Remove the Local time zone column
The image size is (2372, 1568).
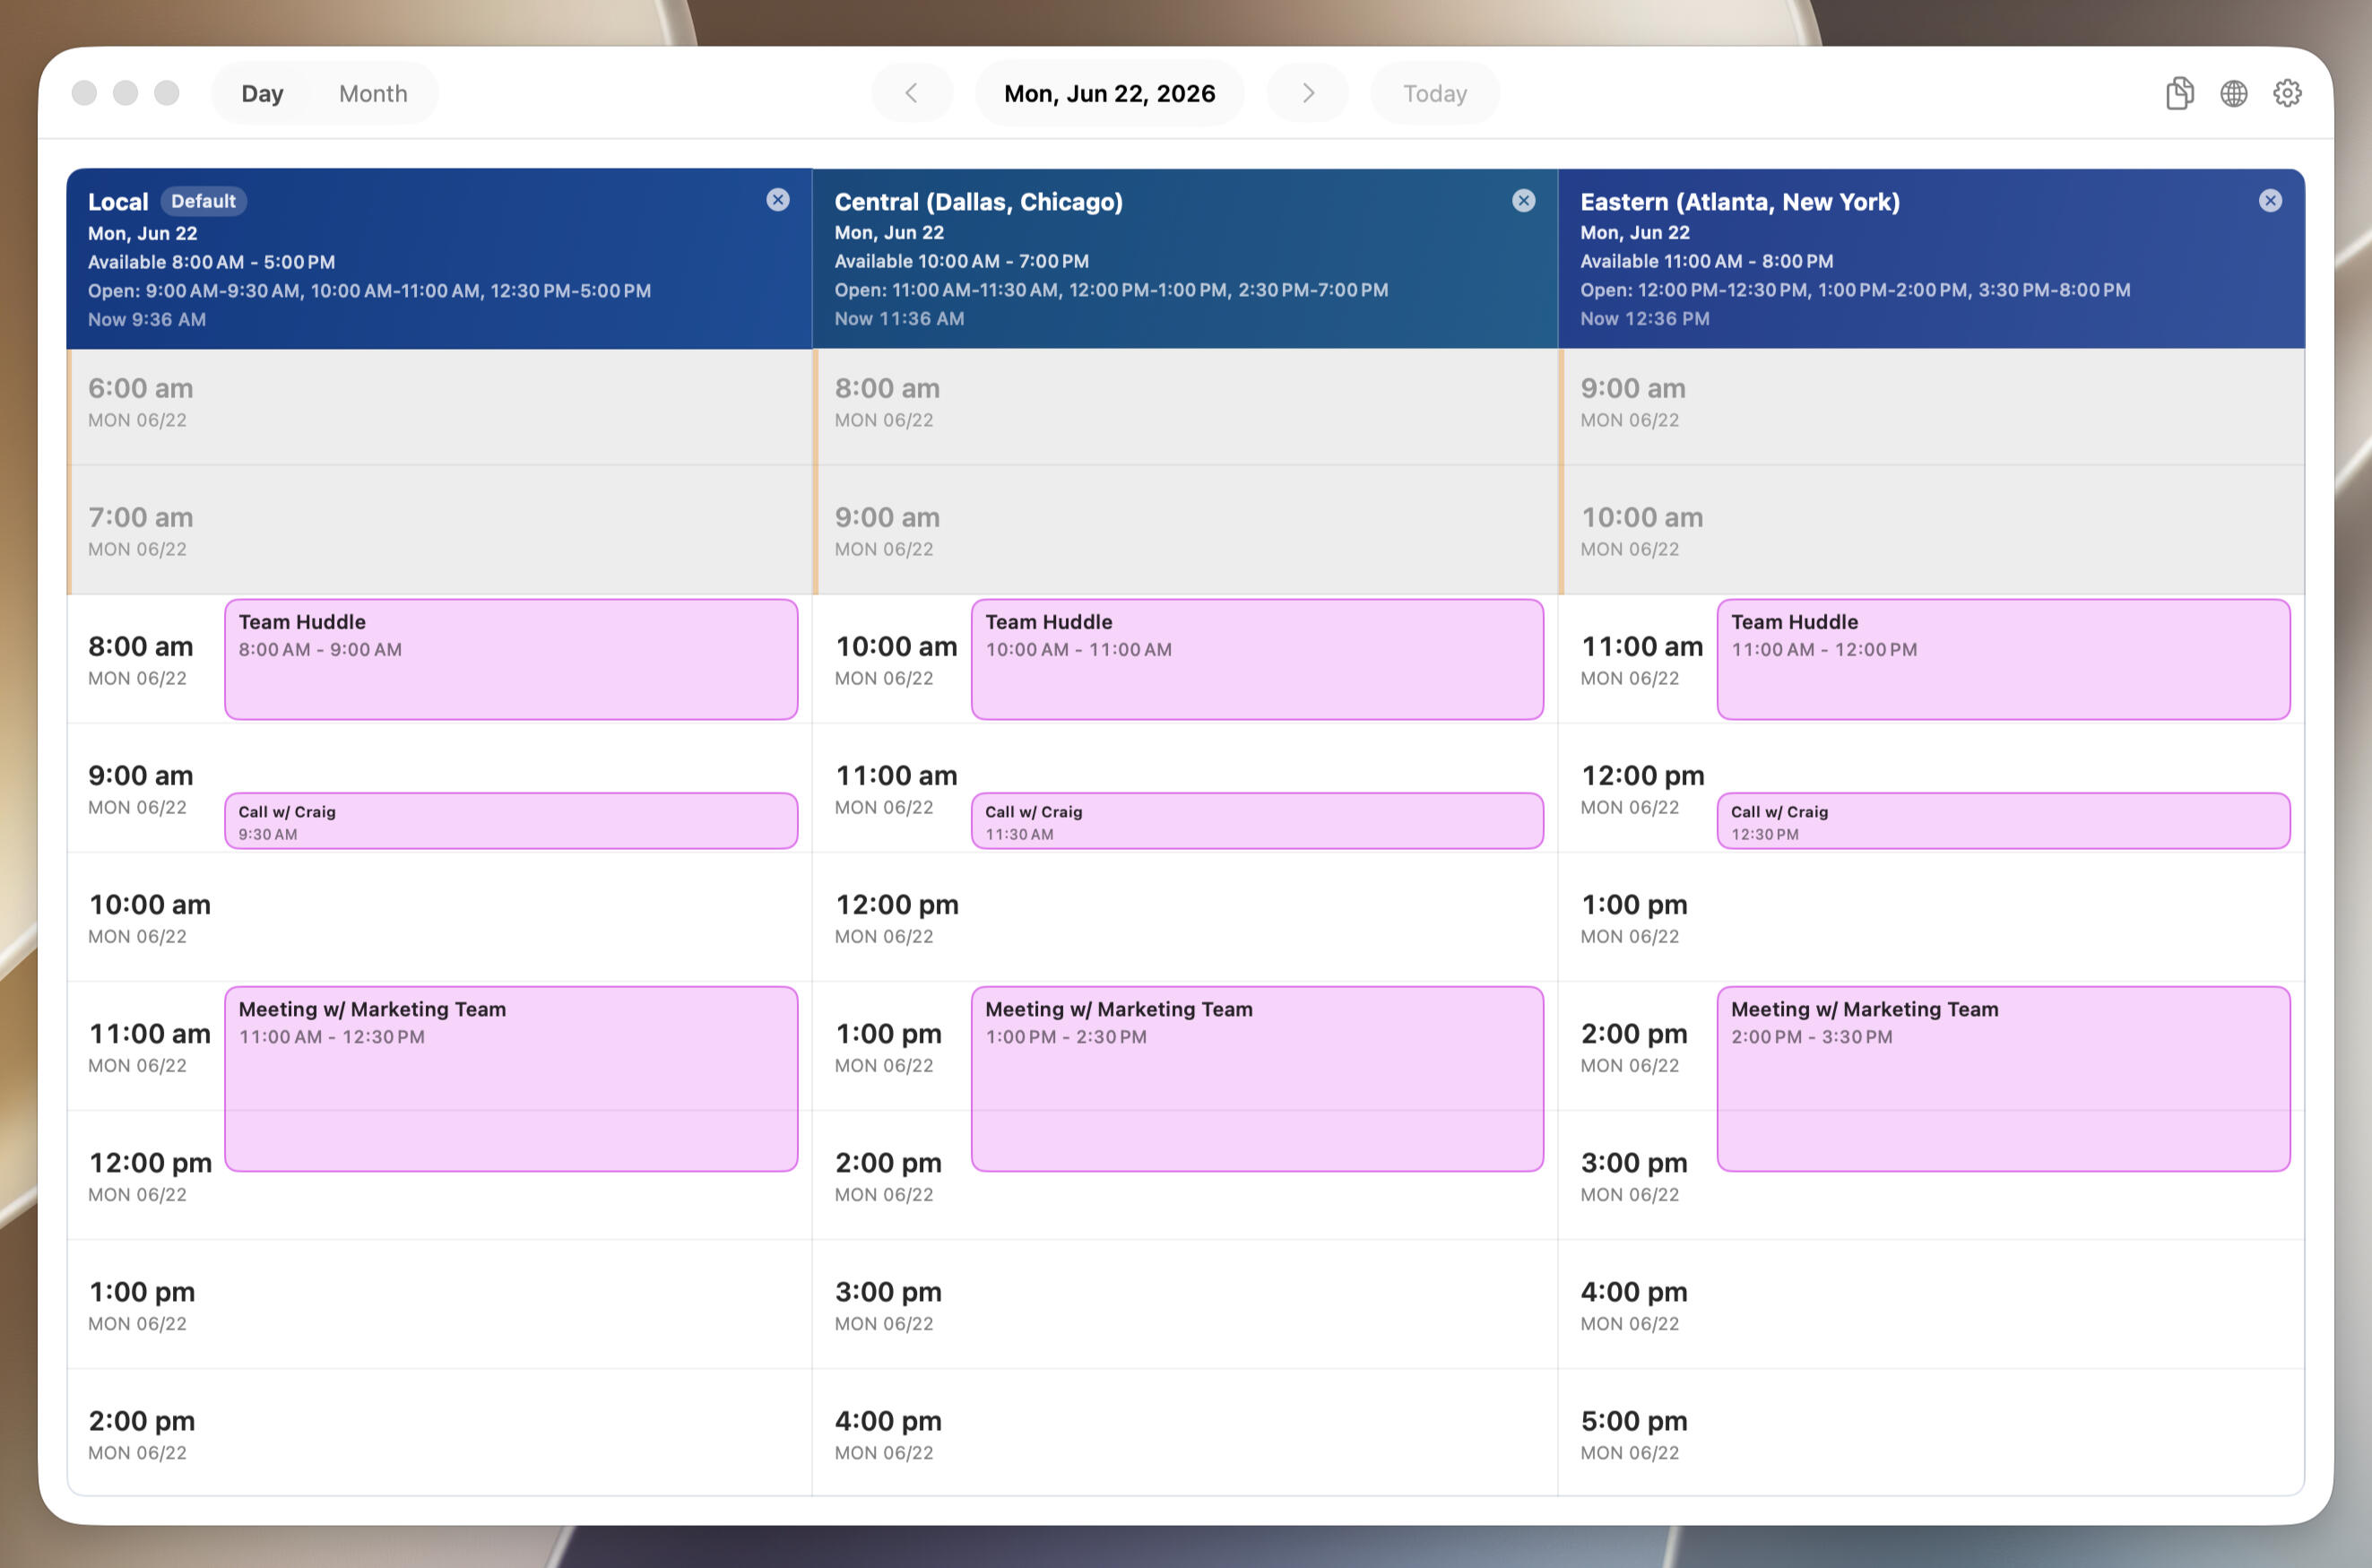[778, 200]
